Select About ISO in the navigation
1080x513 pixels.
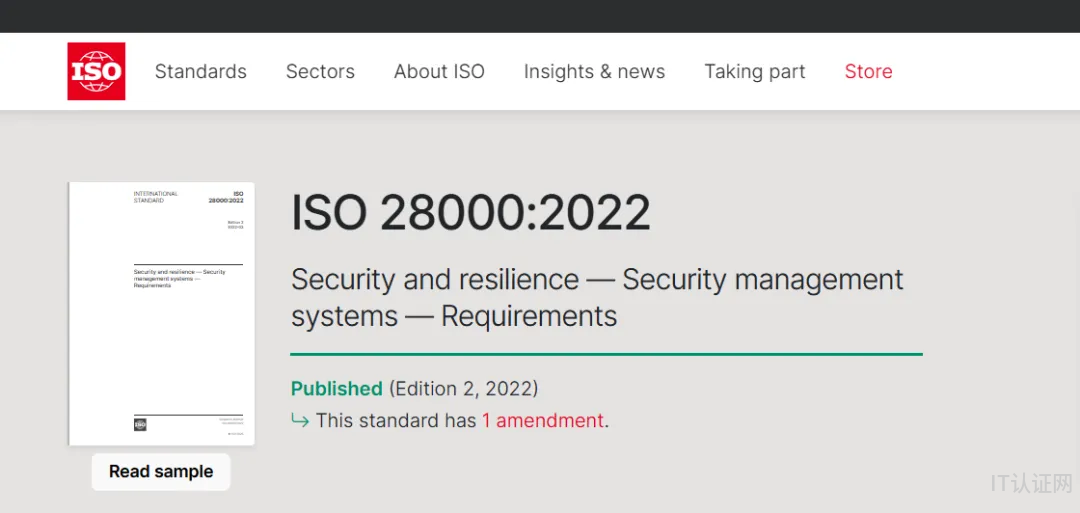click(439, 71)
